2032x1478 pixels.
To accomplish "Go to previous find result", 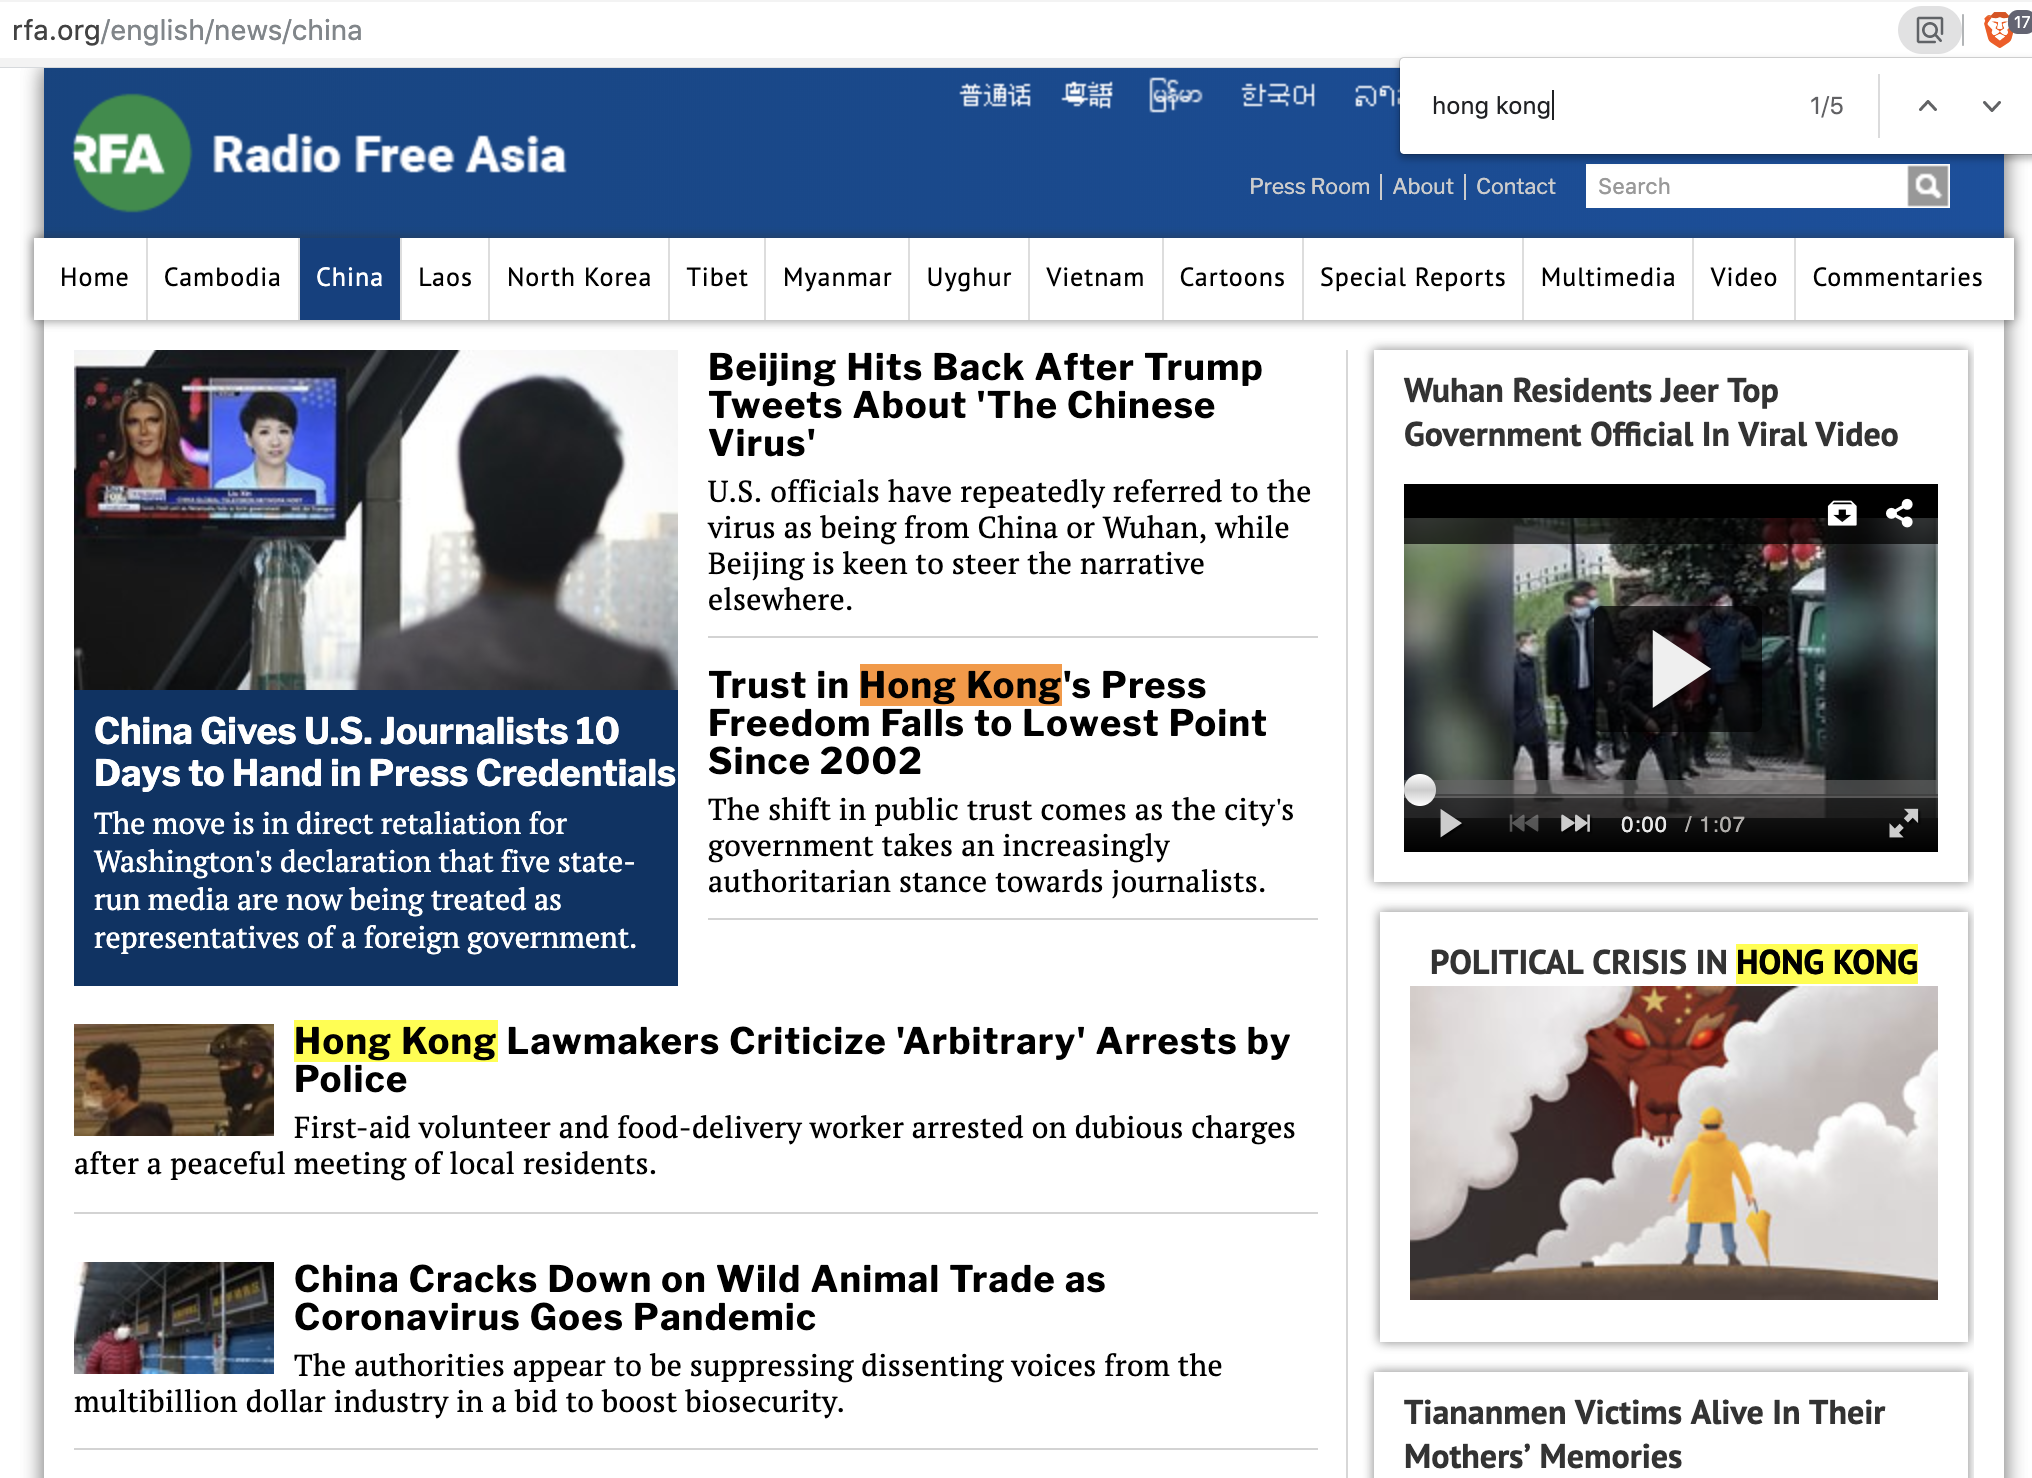I will pyautogui.click(x=1927, y=106).
